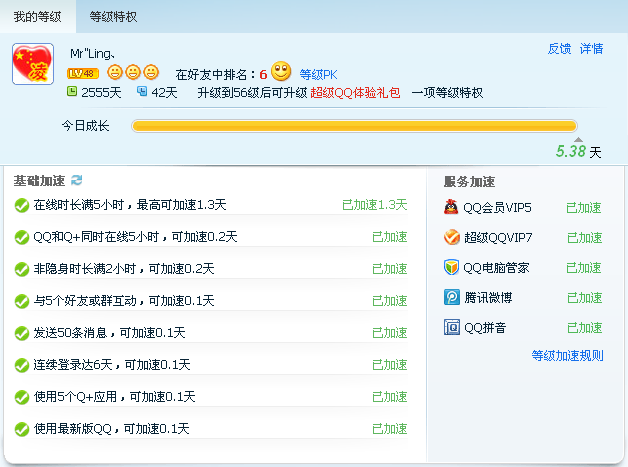Click the smiley face next to ranking
This screenshot has height=467, width=628.
click(x=281, y=71)
